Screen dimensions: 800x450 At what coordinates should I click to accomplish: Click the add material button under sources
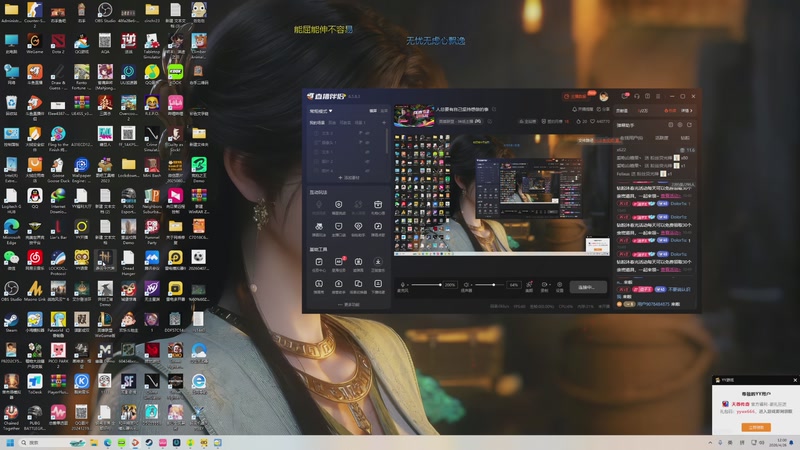pyautogui.click(x=349, y=178)
